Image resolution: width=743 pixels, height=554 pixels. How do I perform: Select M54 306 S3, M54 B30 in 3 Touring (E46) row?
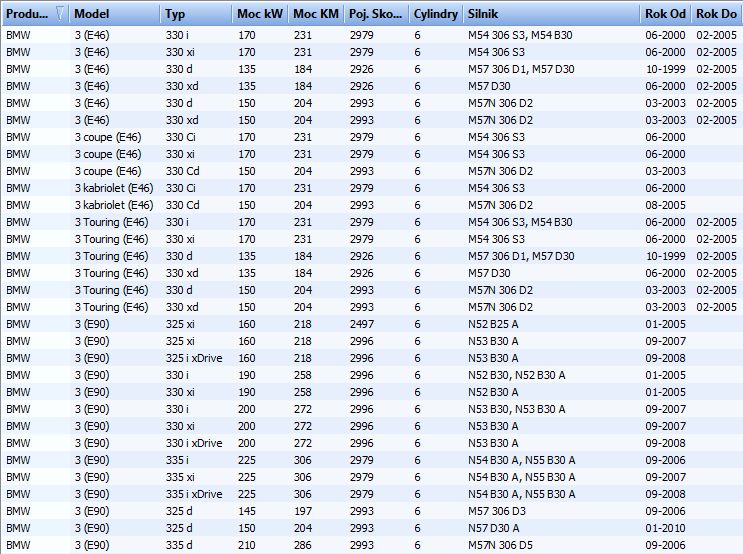click(520, 222)
